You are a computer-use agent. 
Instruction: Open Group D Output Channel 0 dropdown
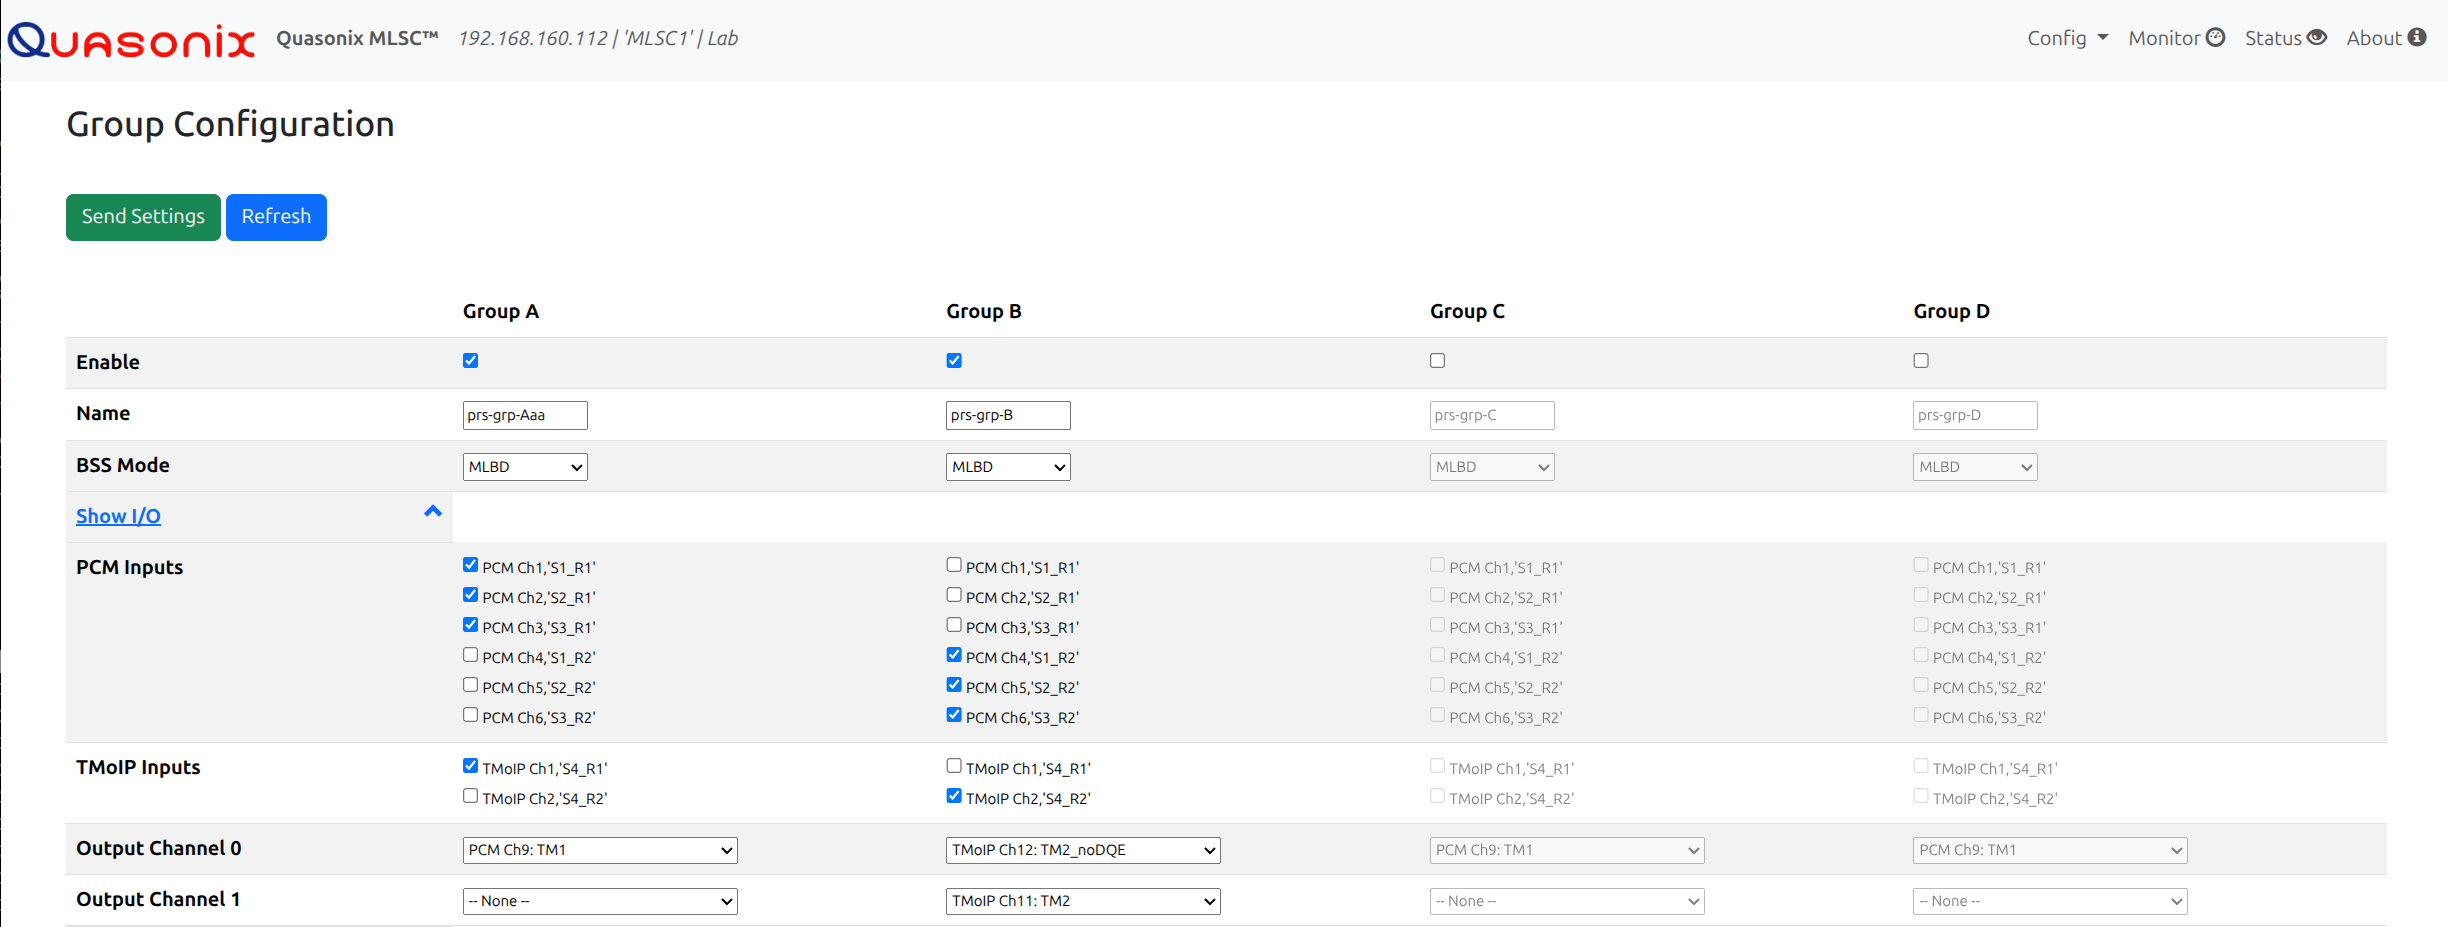pos(2050,850)
